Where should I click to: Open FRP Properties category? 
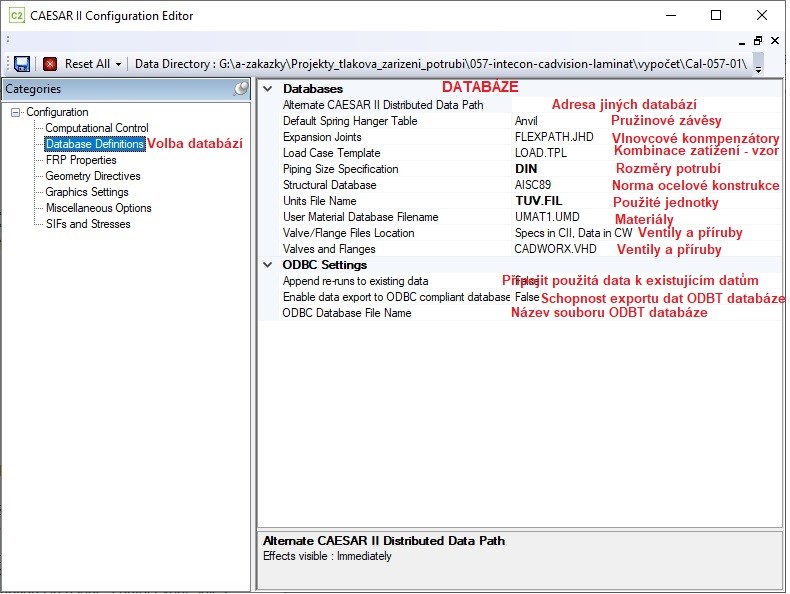point(81,160)
